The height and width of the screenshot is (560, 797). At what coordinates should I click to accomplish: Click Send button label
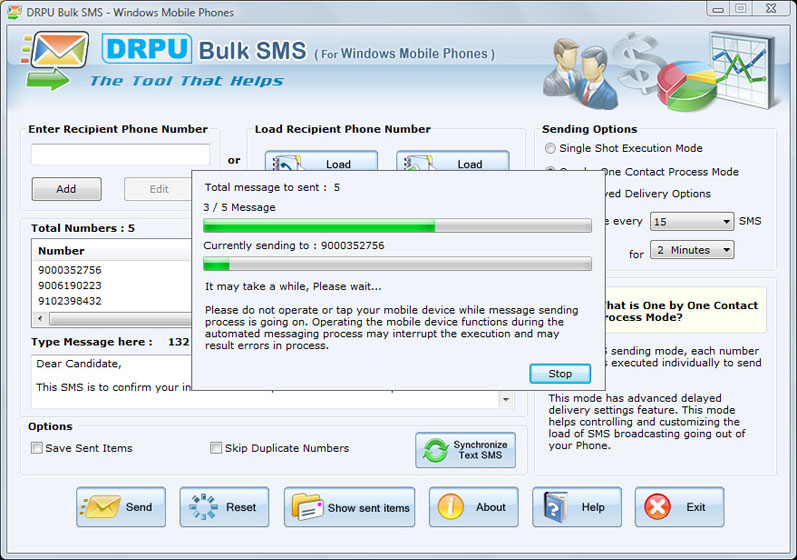pyautogui.click(x=139, y=507)
